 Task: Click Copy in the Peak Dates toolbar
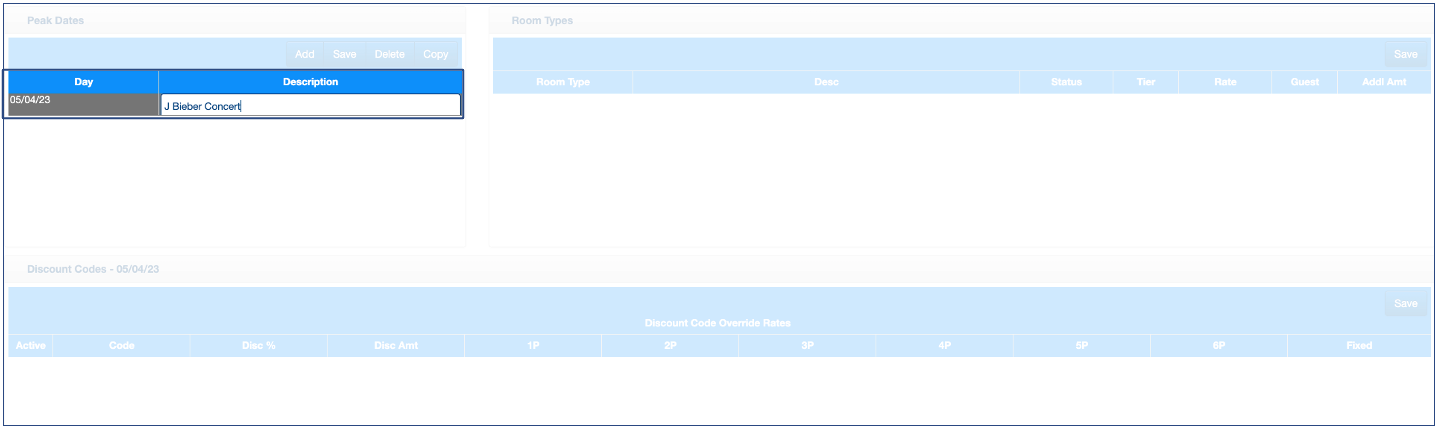pos(435,55)
